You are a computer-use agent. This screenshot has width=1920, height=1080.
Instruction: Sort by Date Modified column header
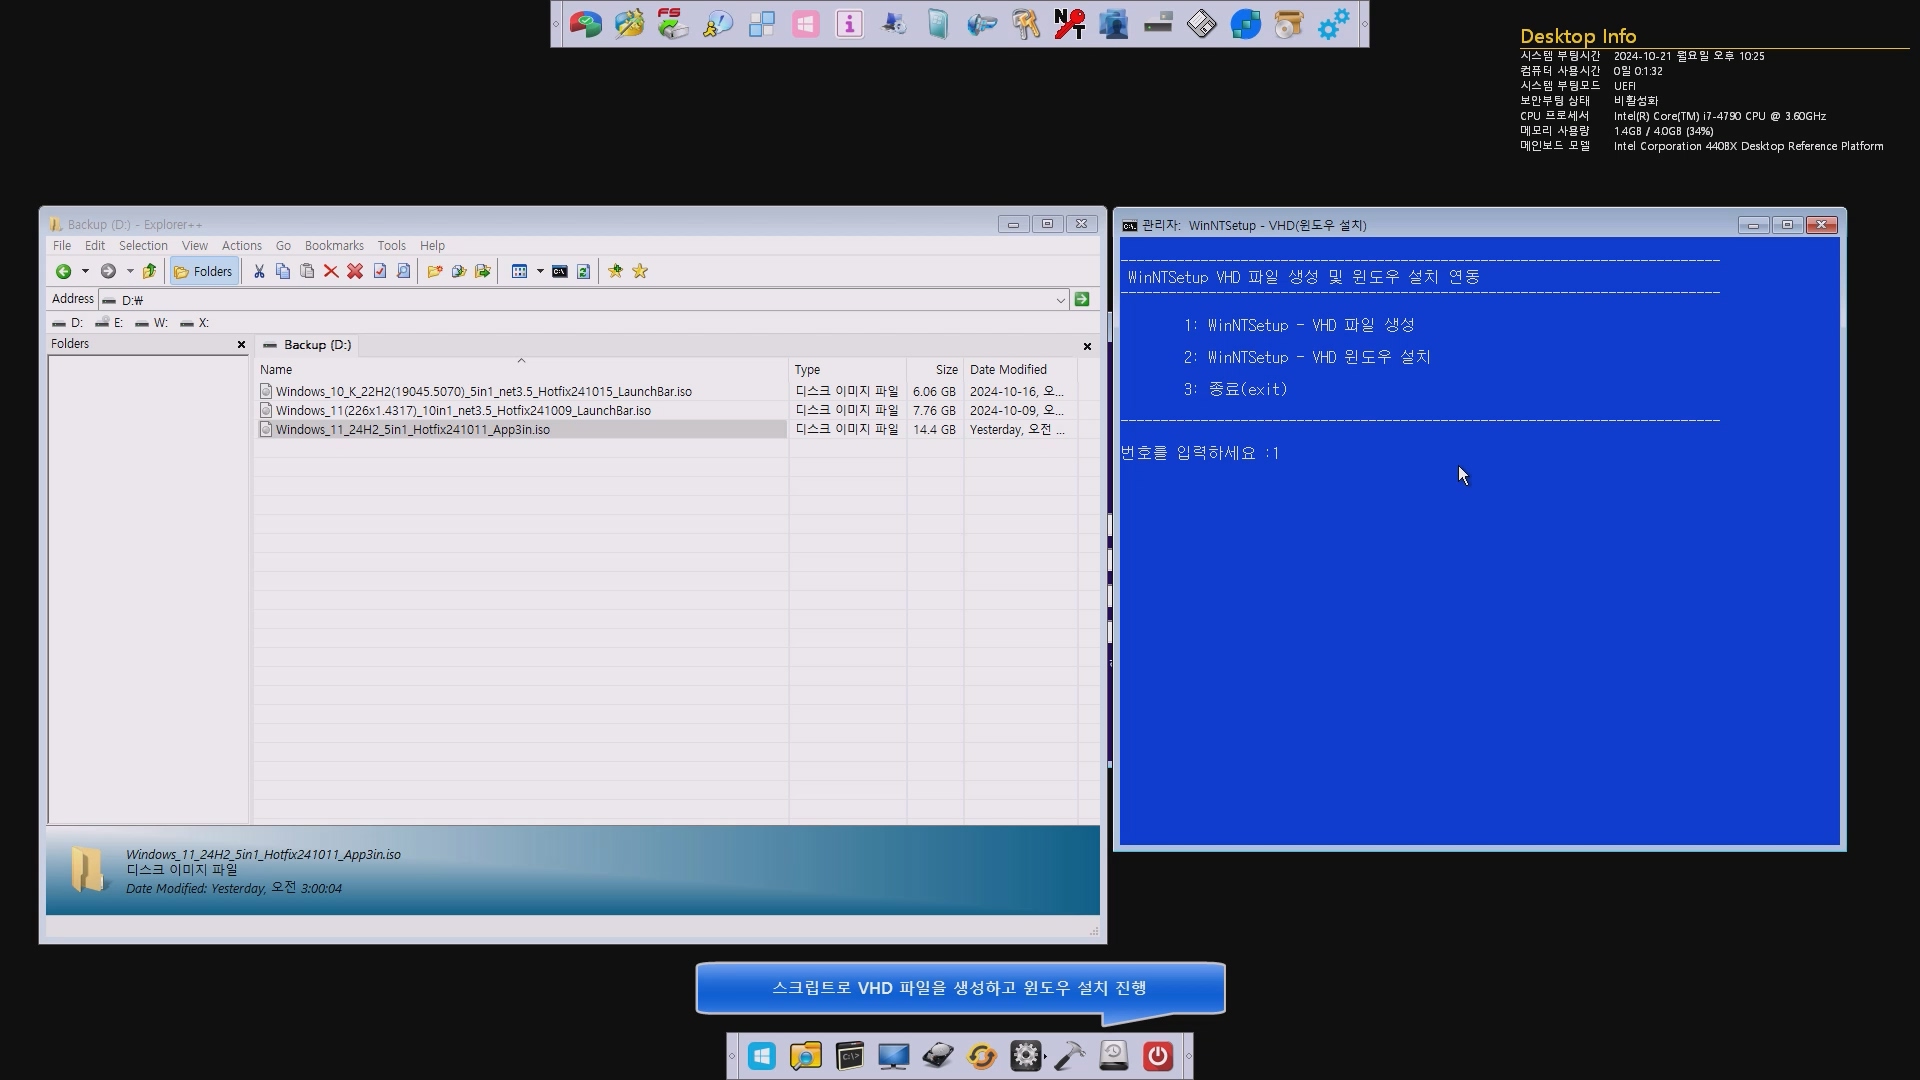point(1021,369)
